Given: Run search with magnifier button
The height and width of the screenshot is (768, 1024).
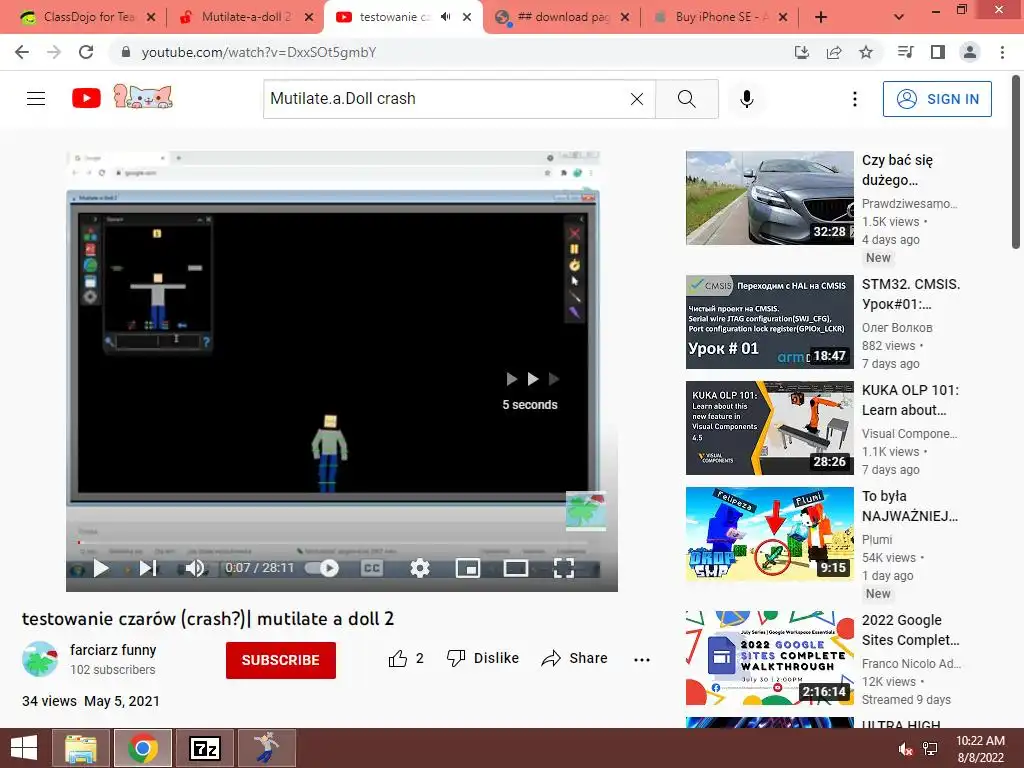Looking at the screenshot, I should click(x=686, y=99).
